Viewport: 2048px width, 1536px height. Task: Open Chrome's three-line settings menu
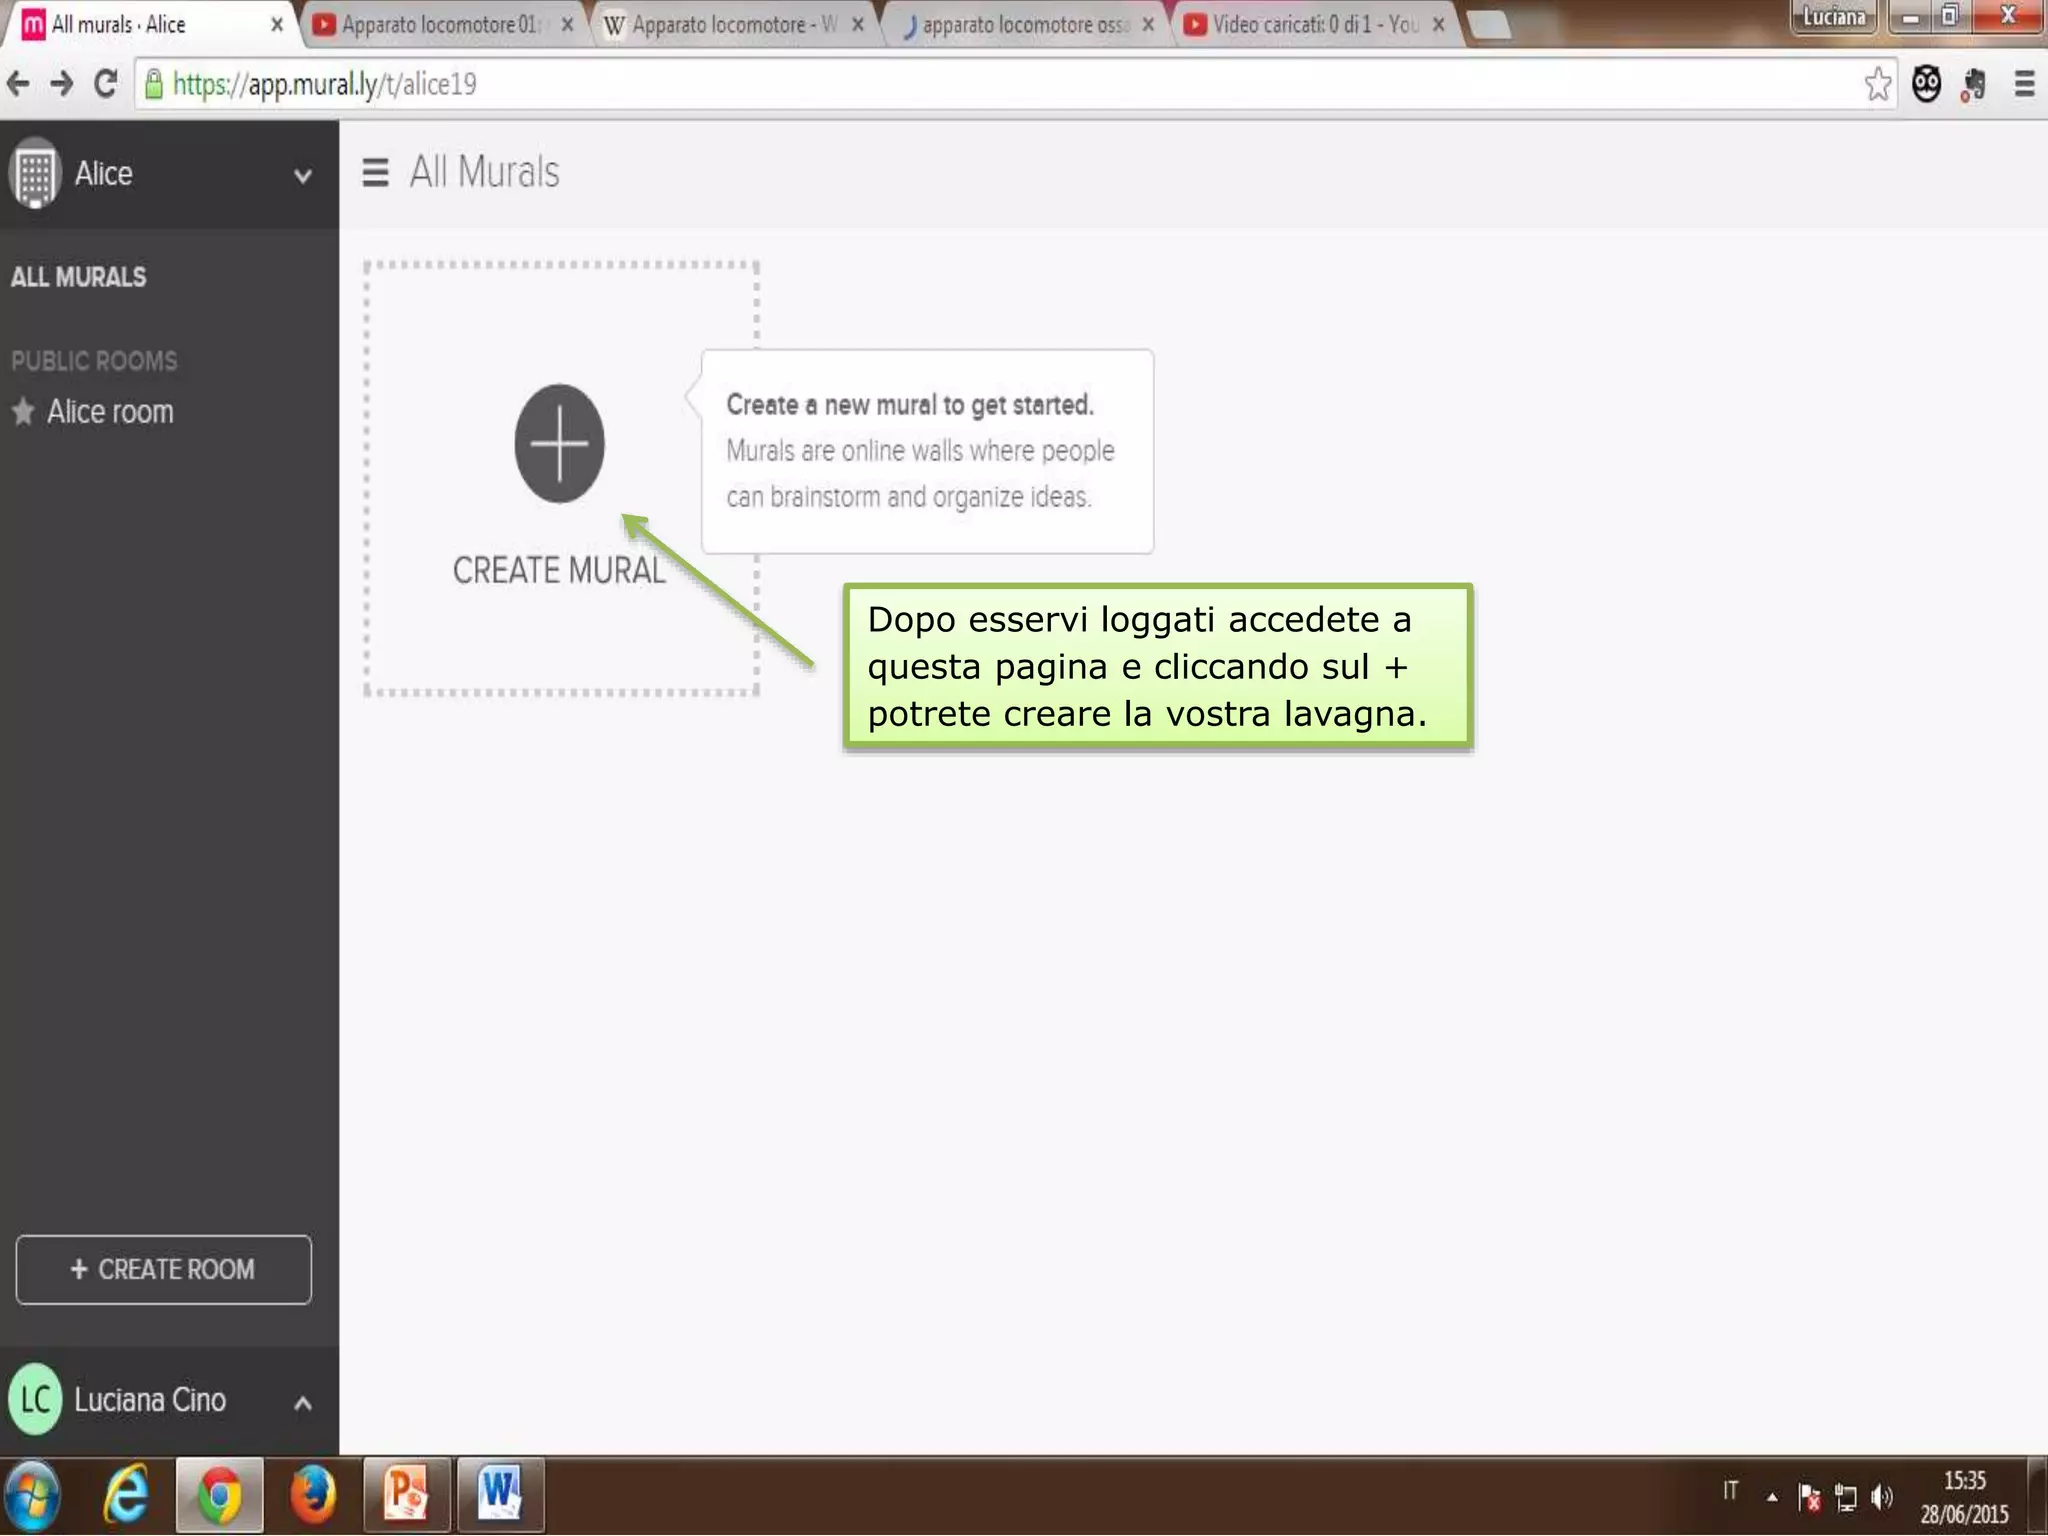[2024, 84]
